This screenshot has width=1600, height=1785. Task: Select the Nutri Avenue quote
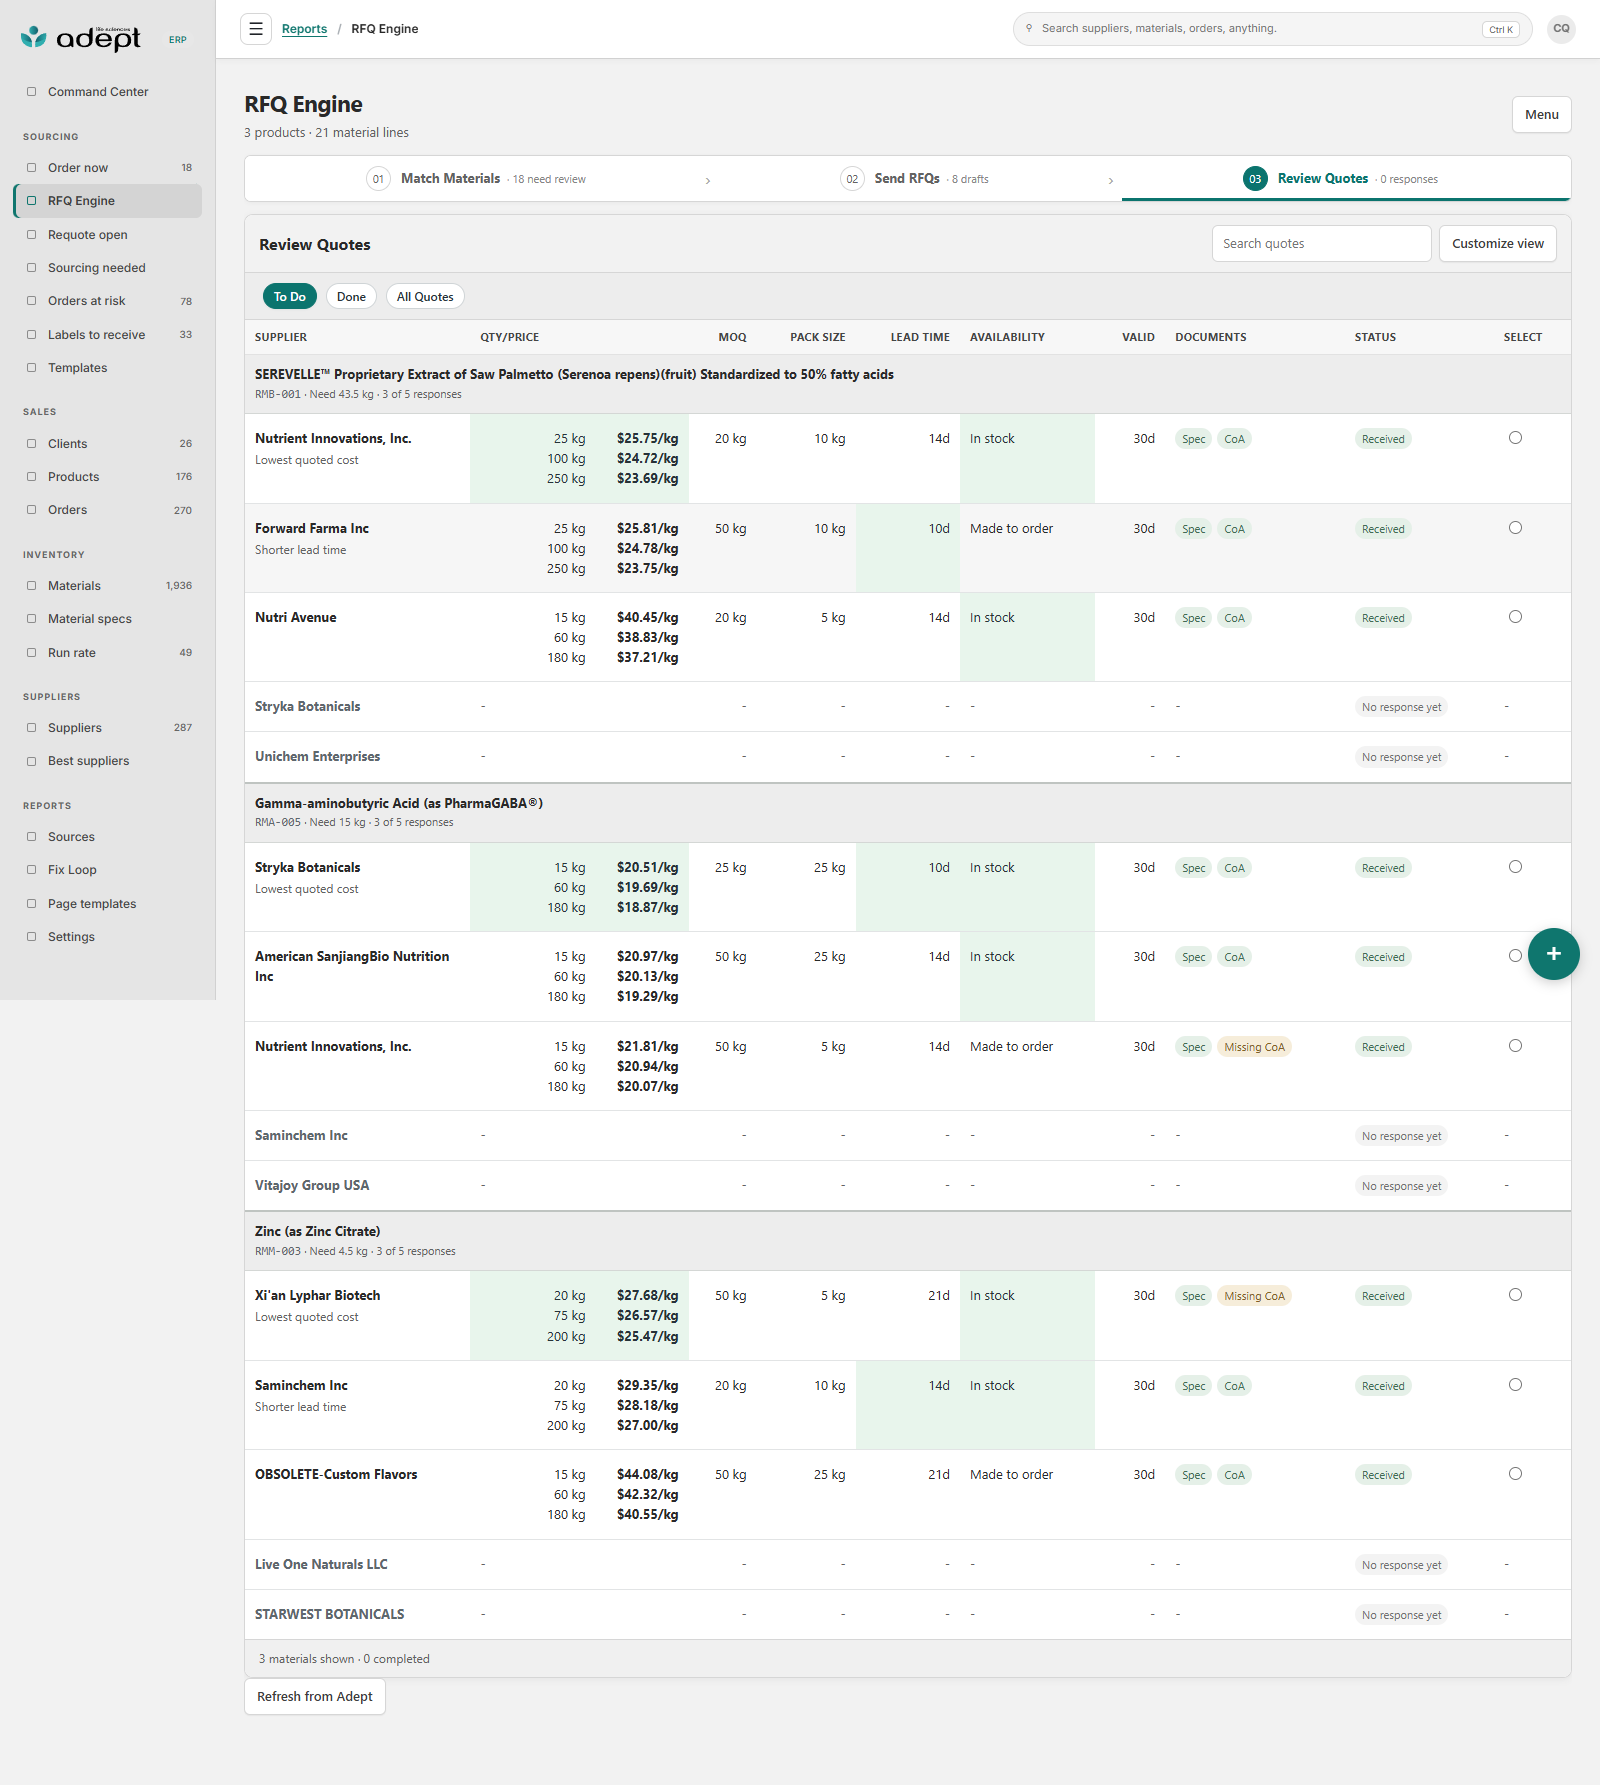pyautogui.click(x=1515, y=617)
